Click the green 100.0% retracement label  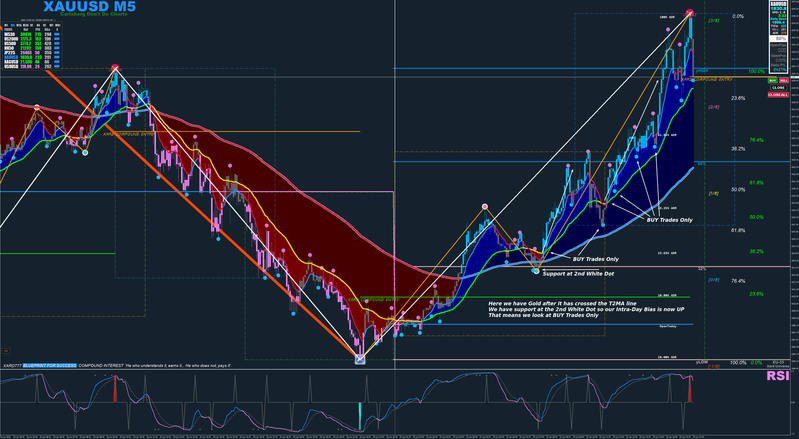(757, 71)
